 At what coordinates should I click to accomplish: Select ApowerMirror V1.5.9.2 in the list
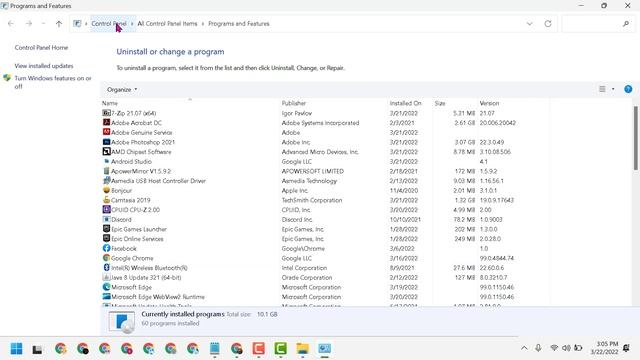click(x=141, y=171)
